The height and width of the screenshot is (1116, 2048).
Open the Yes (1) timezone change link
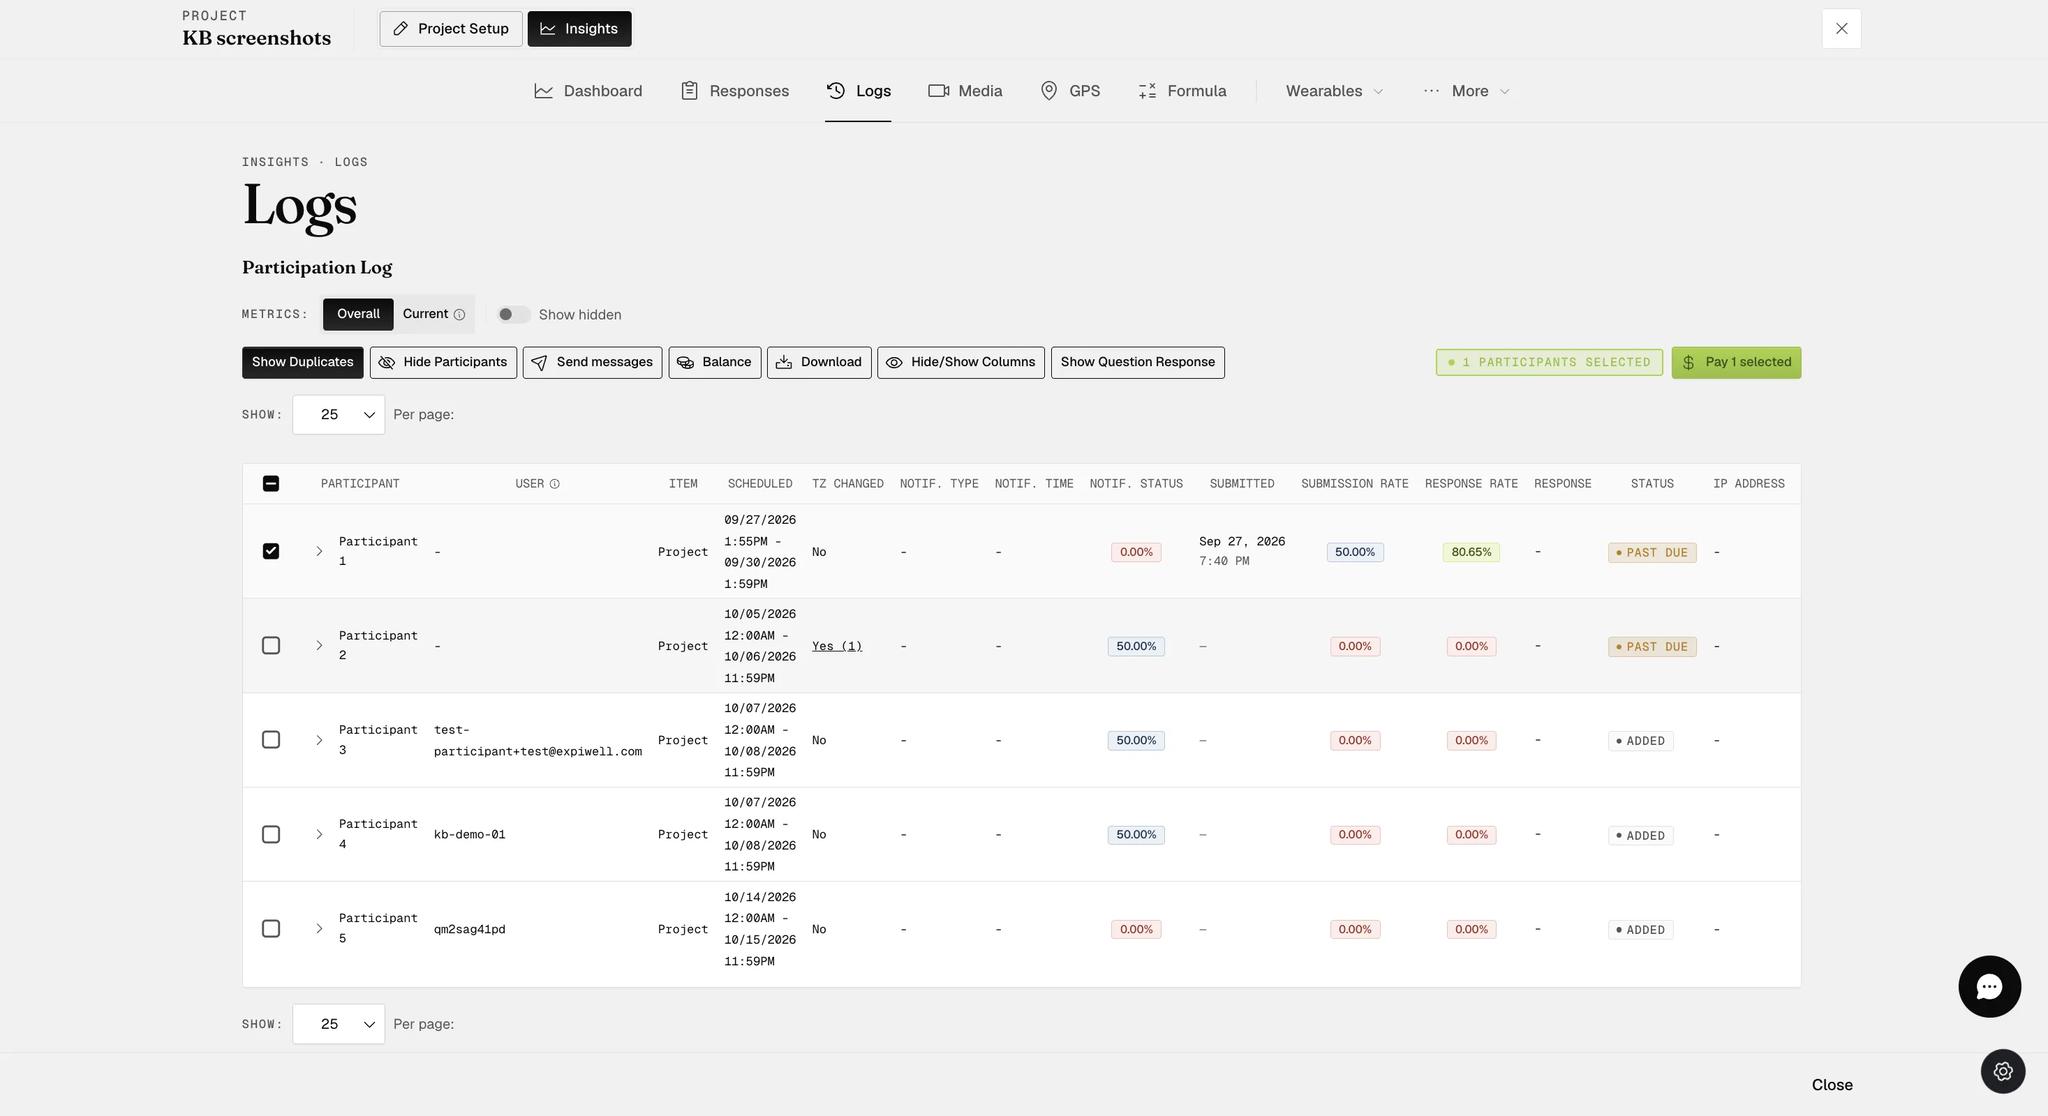(837, 647)
